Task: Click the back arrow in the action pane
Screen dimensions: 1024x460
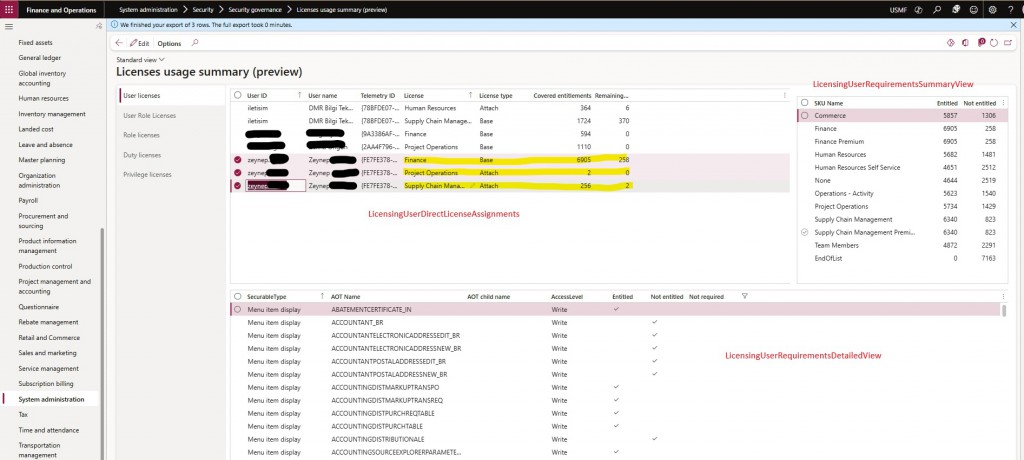Action: (119, 43)
